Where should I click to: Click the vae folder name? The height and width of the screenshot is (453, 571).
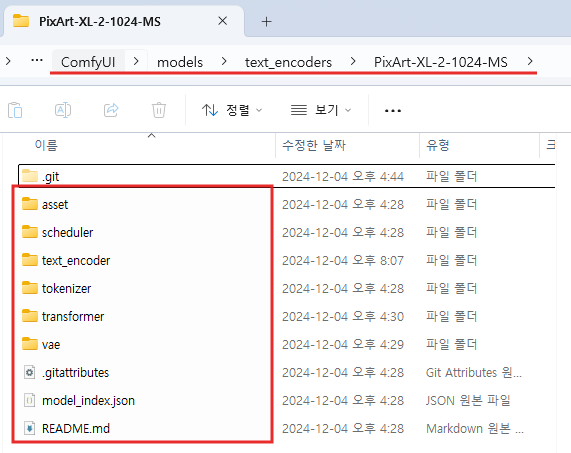click(51, 345)
